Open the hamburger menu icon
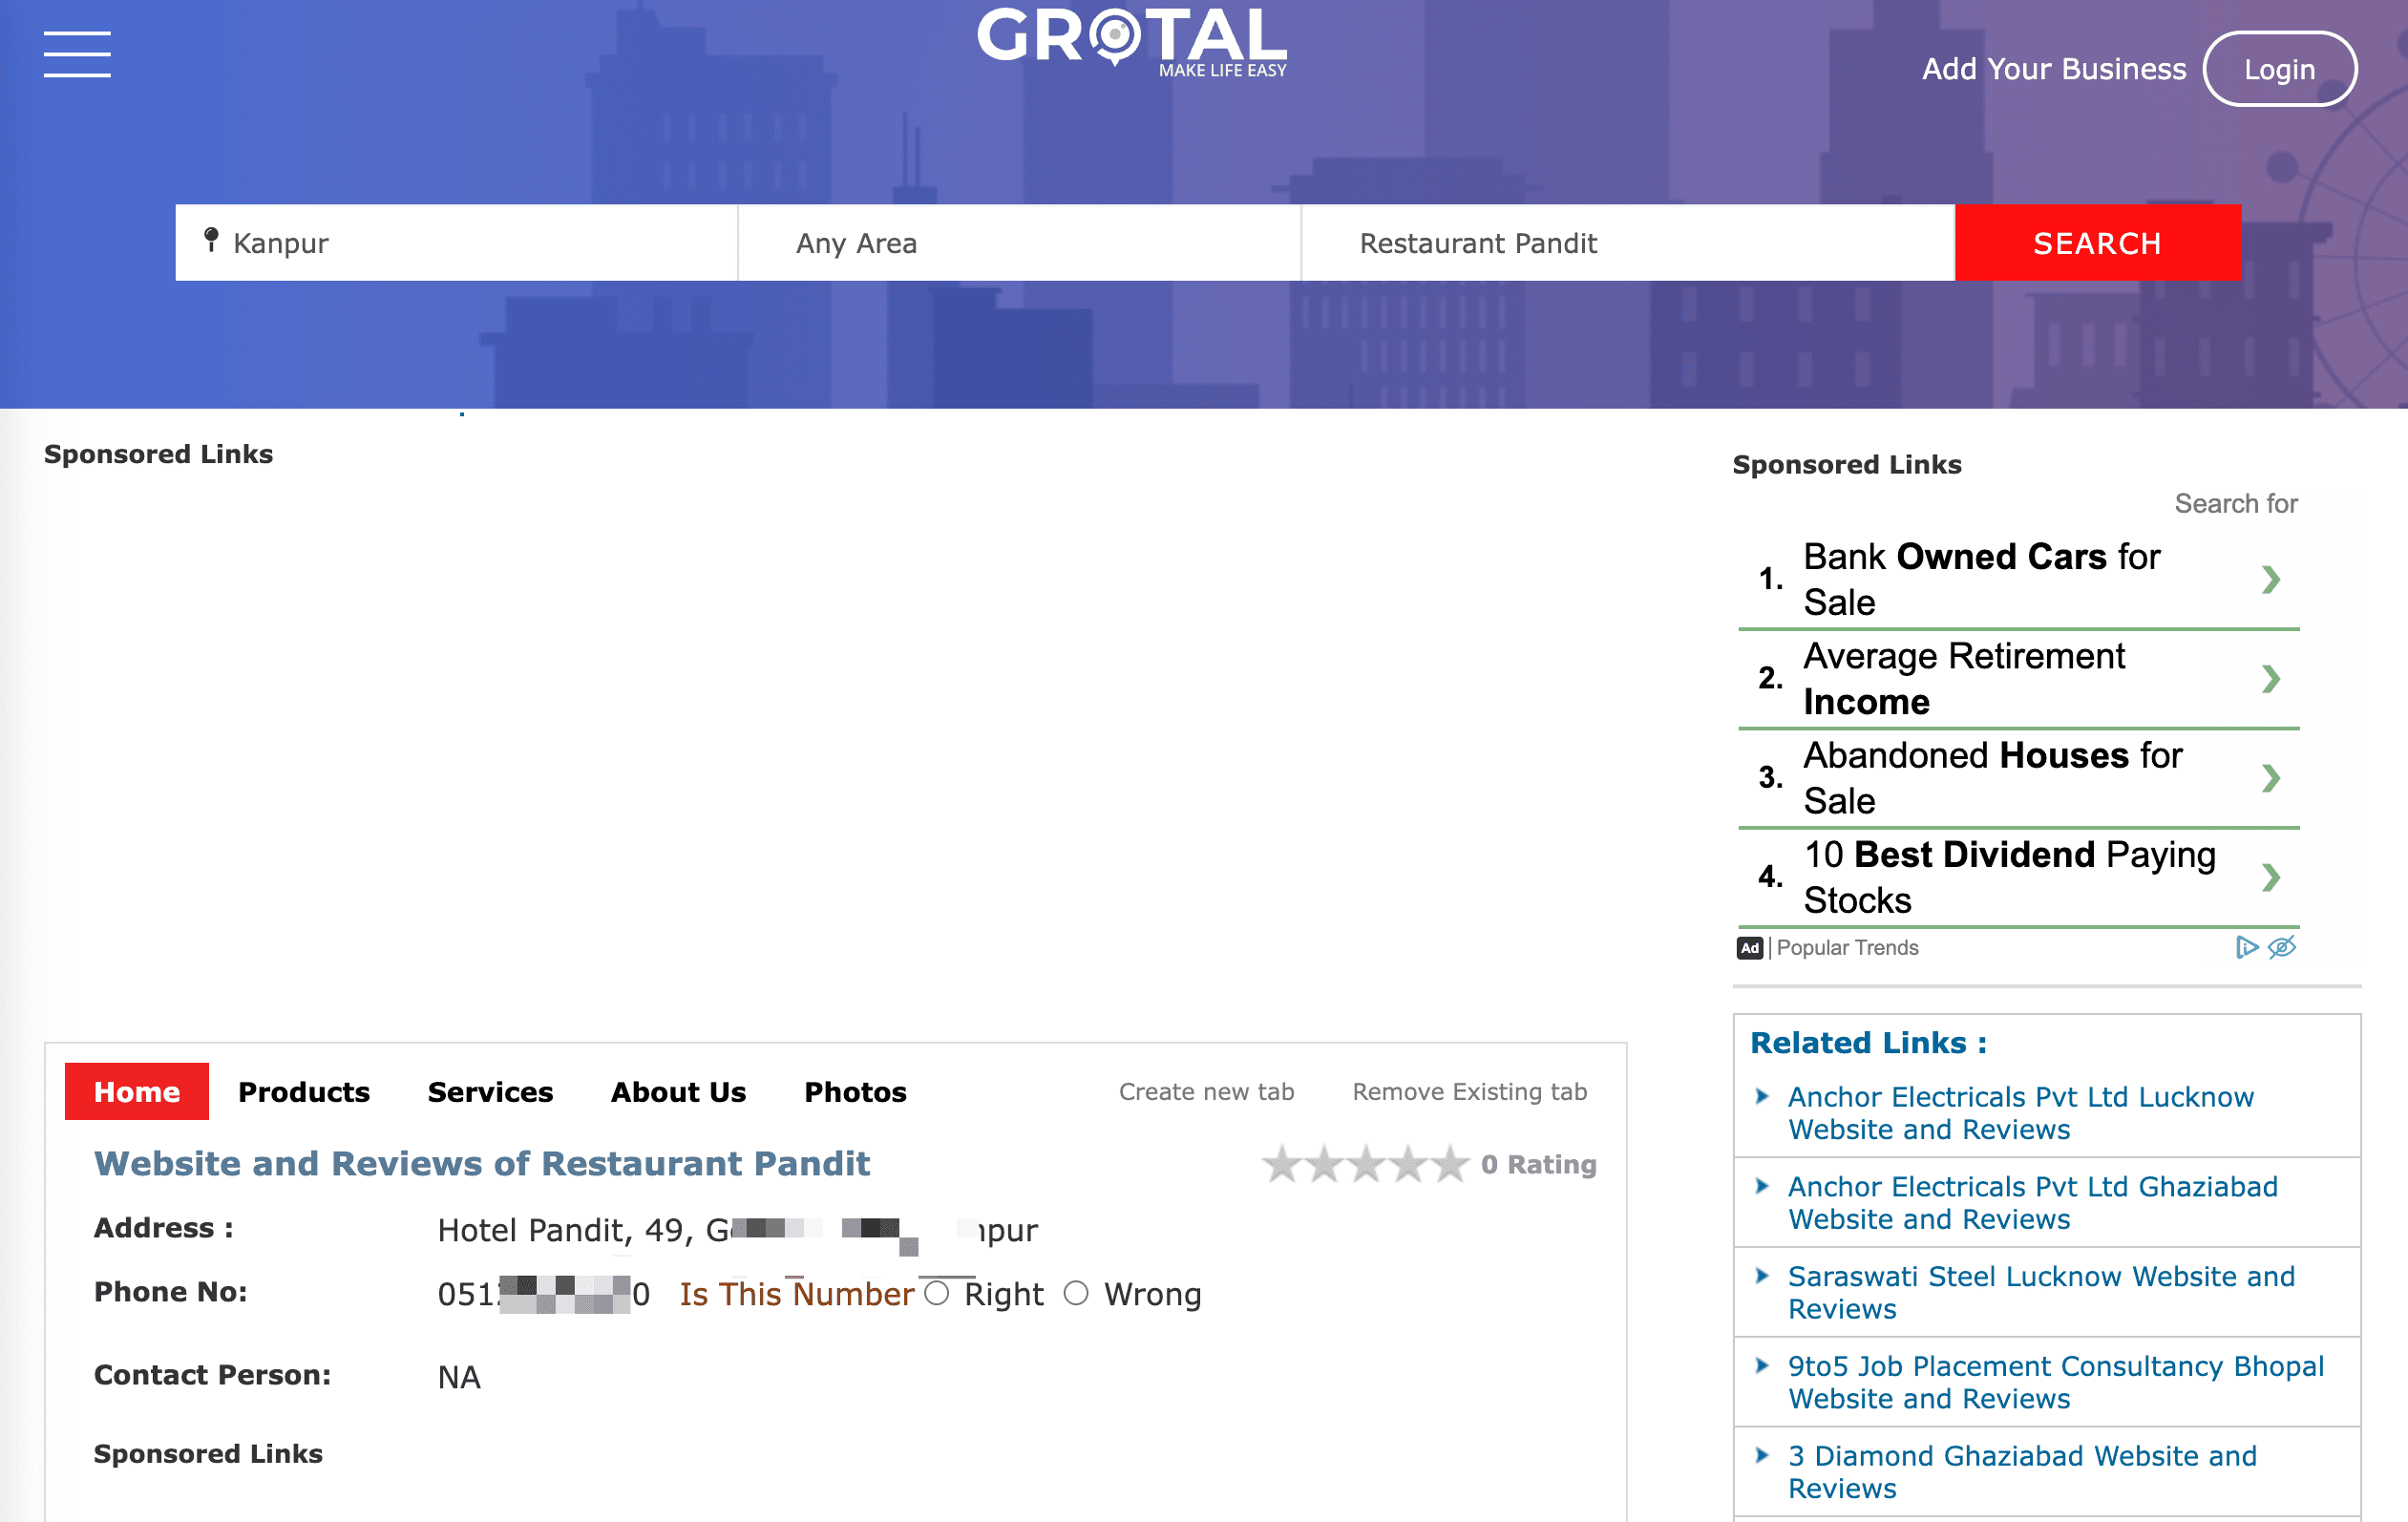Viewport: 2408px width, 1522px height. click(77, 54)
